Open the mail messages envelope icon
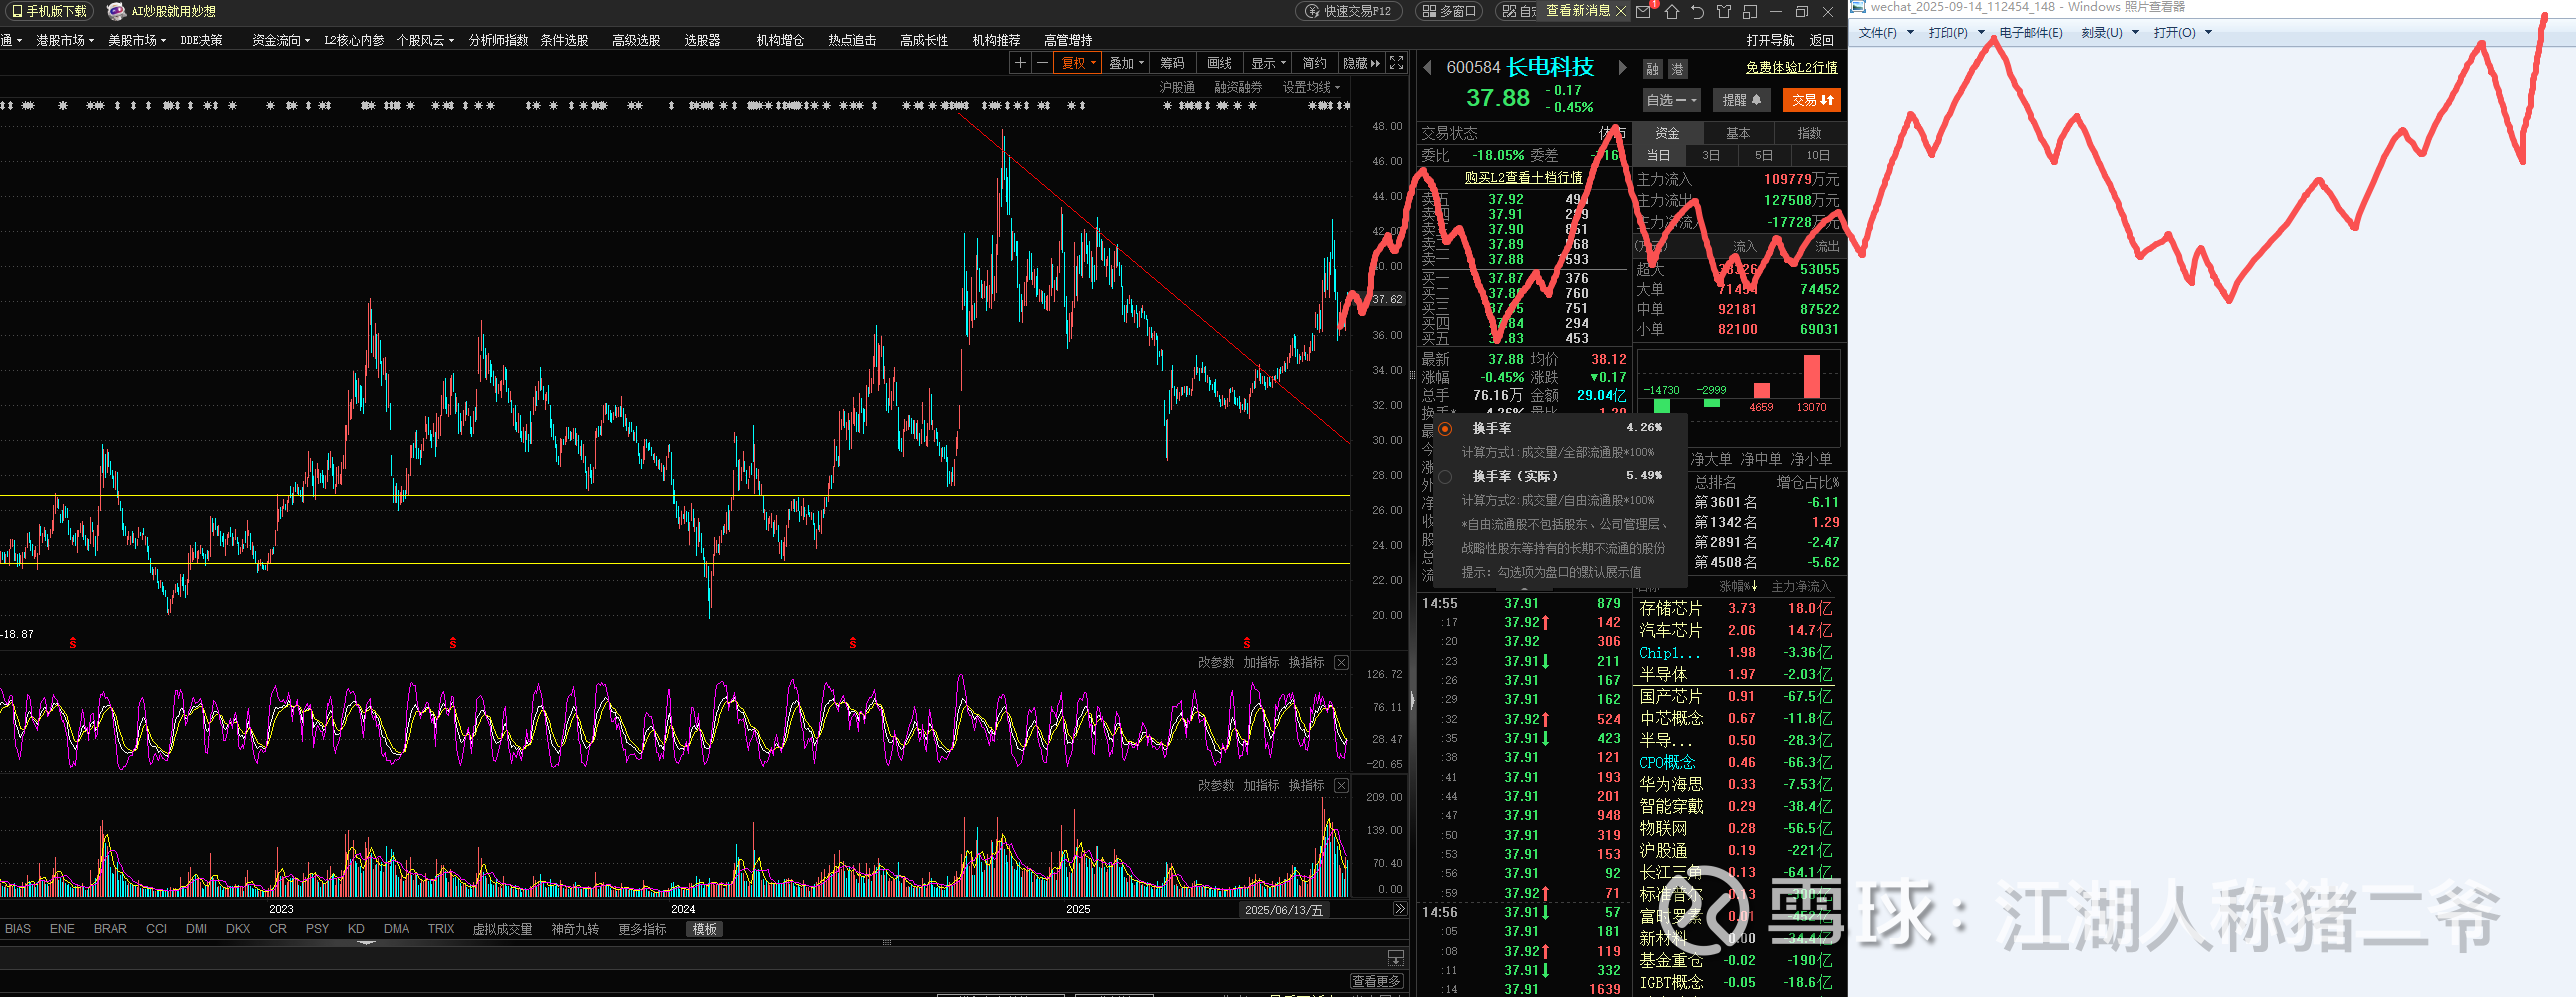 pyautogui.click(x=1643, y=12)
